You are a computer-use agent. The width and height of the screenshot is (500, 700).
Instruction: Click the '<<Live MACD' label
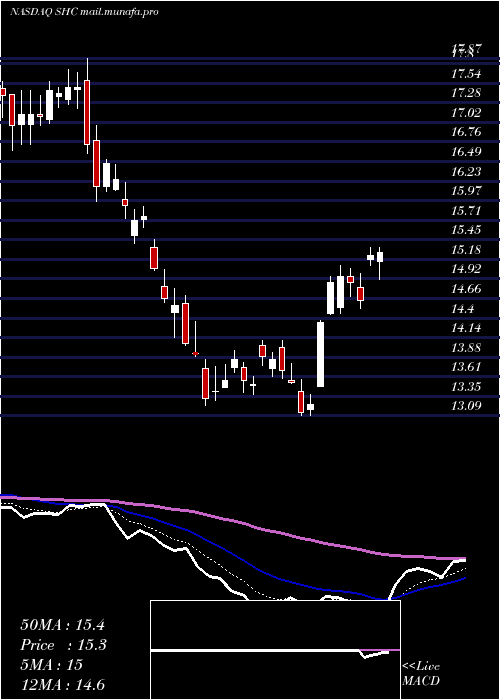[x=421, y=674]
